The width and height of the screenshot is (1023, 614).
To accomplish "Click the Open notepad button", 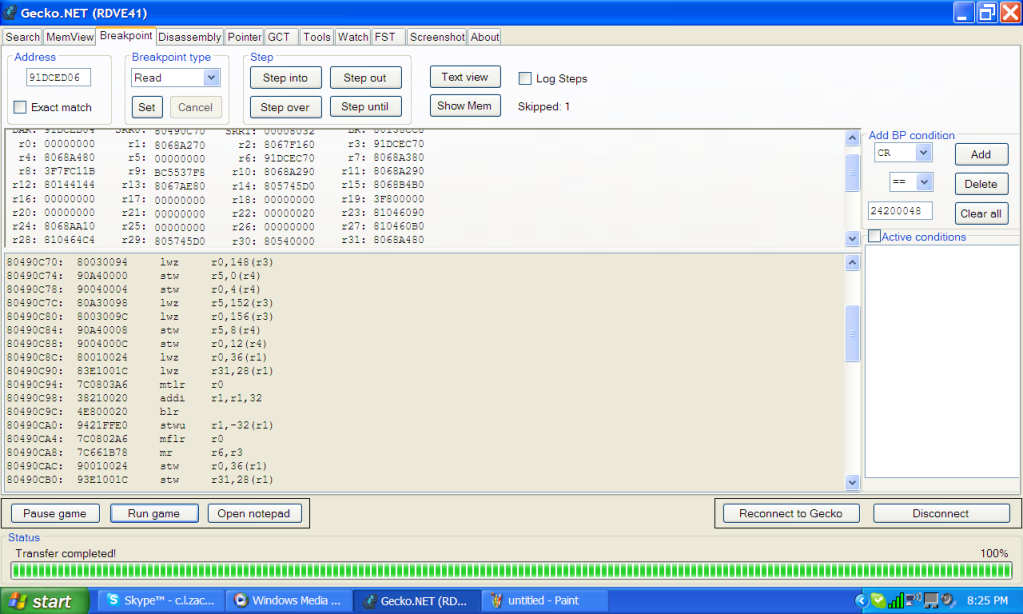I will coord(254,514).
